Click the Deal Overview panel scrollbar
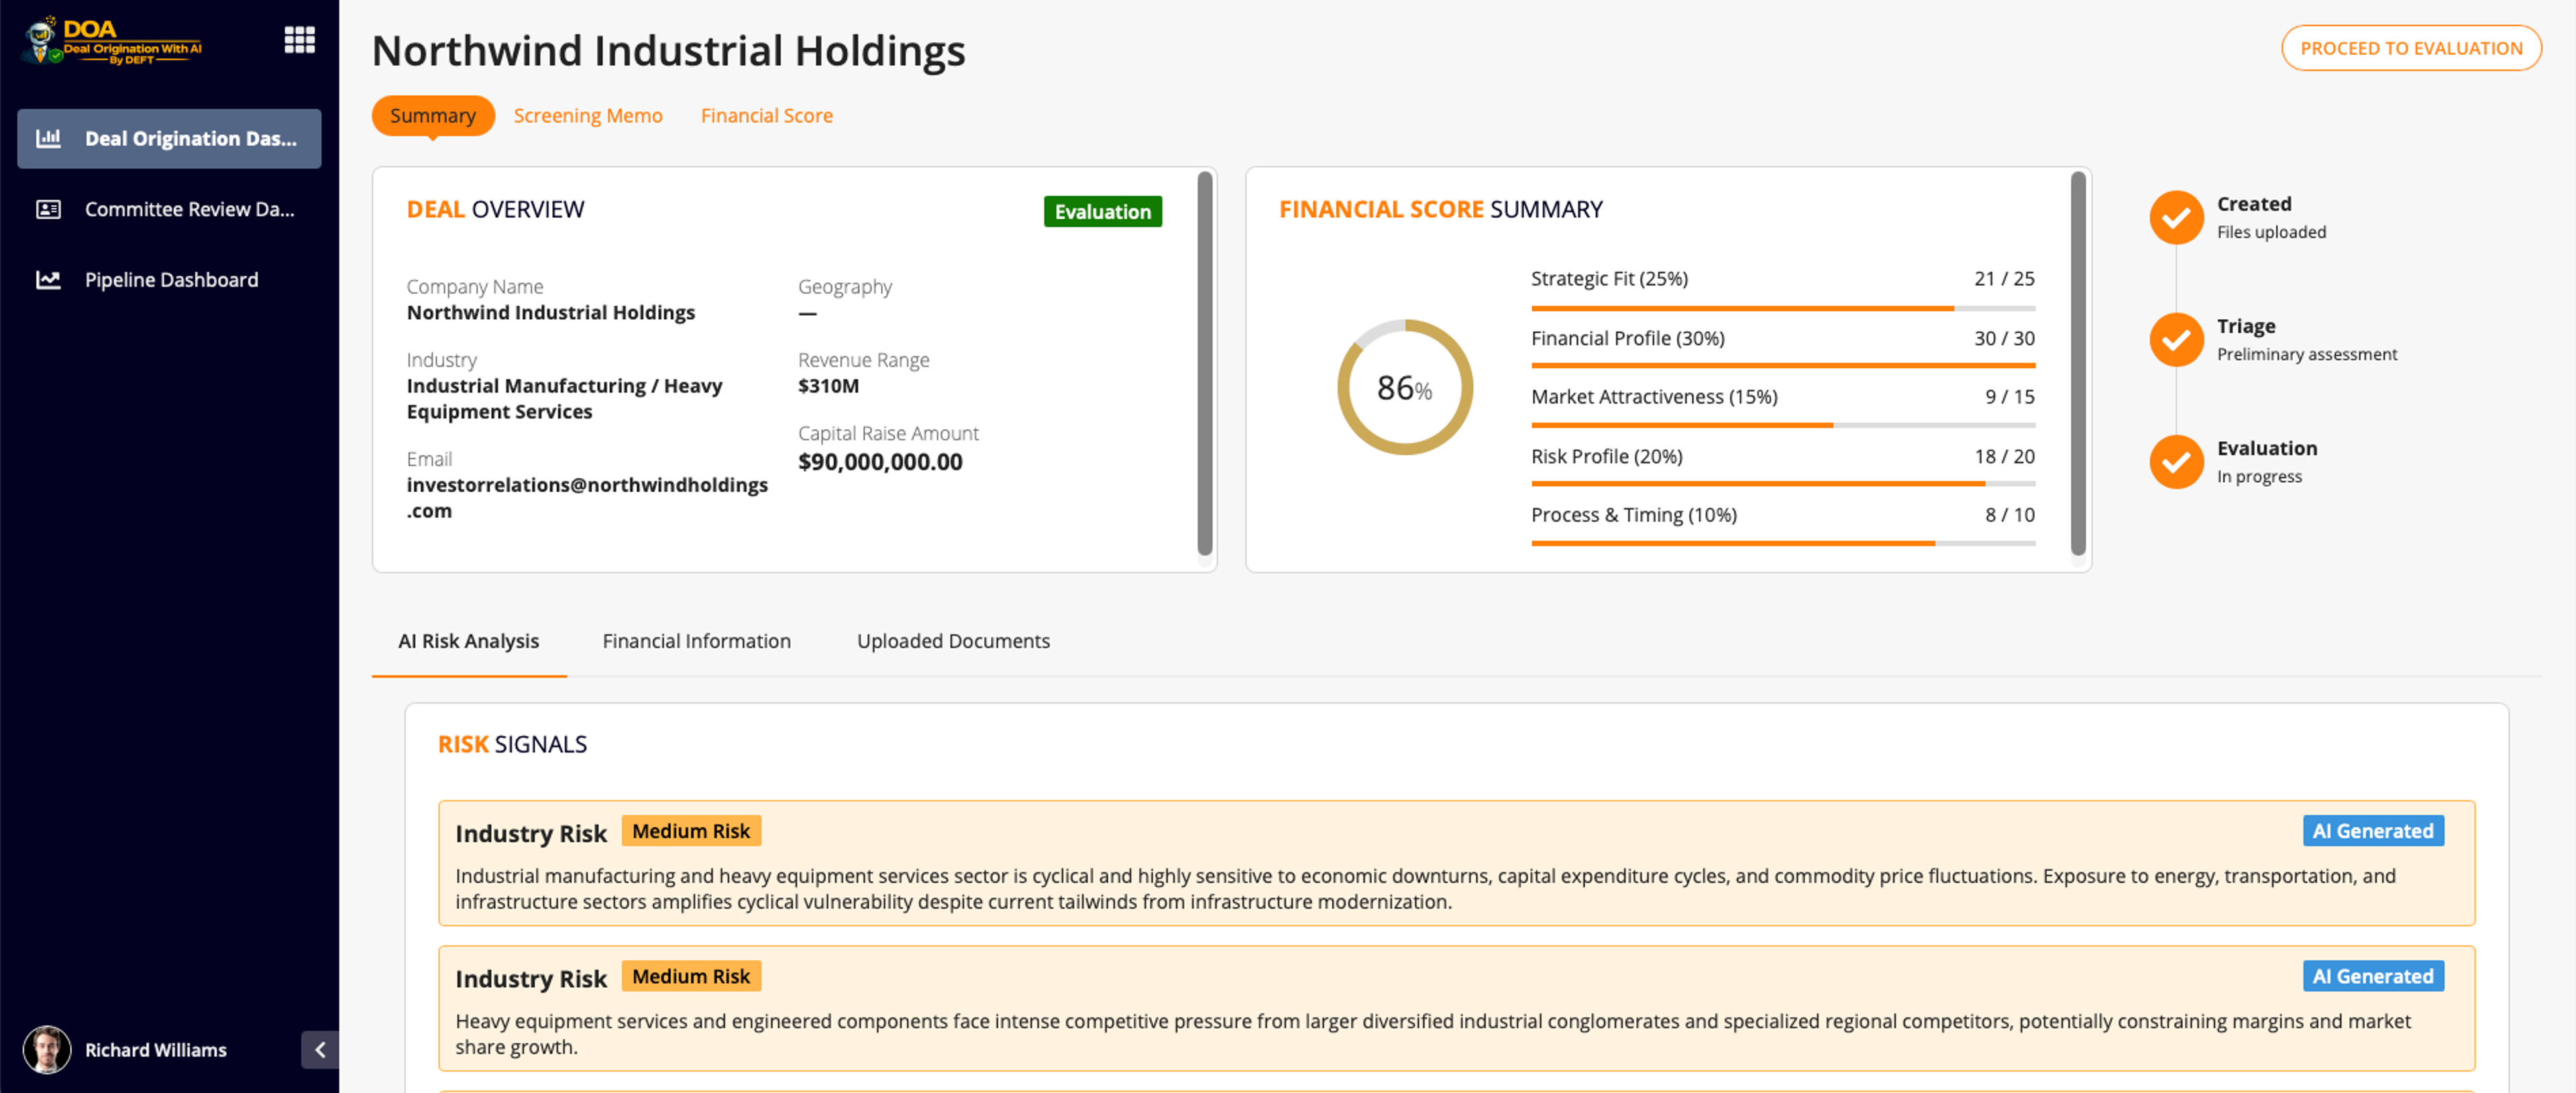The width and height of the screenshot is (2576, 1093). (1205, 364)
